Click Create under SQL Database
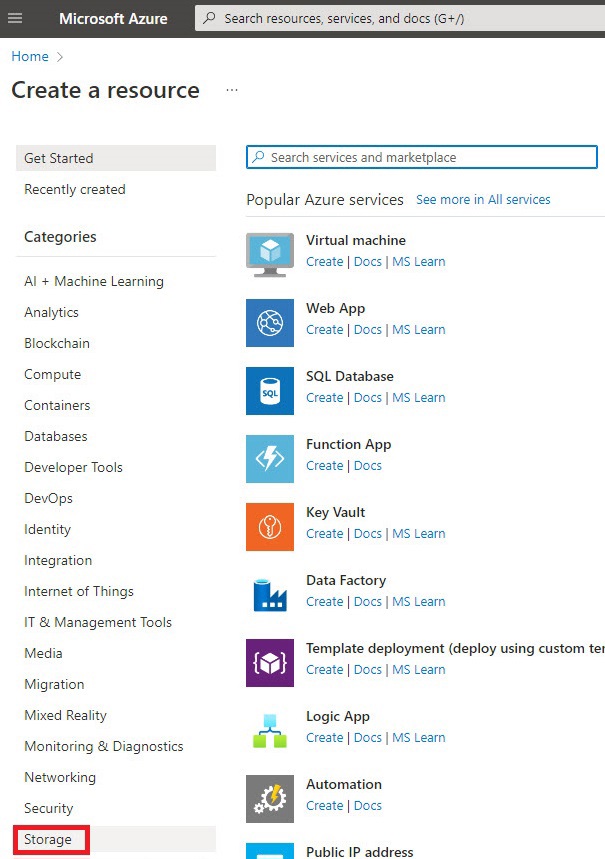605x859 pixels. tap(324, 398)
